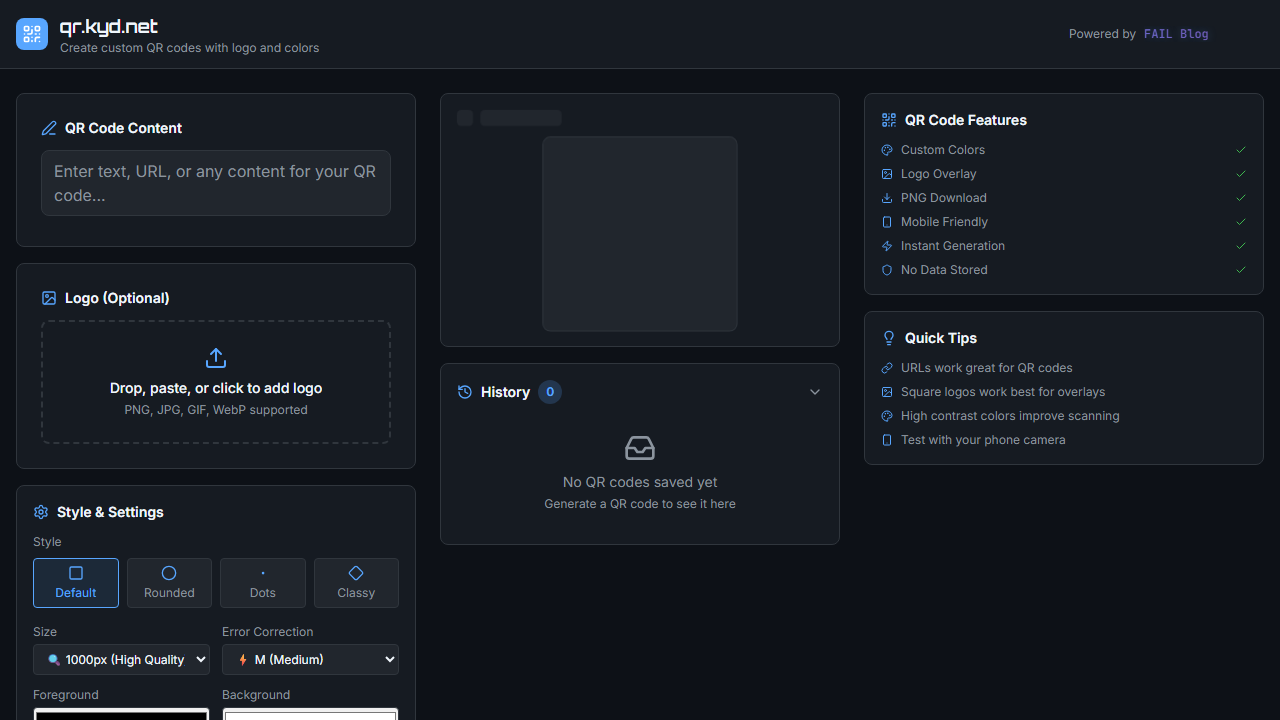The height and width of the screenshot is (720, 1280).
Task: Click the qr.kyd.net logo icon in the header
Action: click(x=31, y=33)
